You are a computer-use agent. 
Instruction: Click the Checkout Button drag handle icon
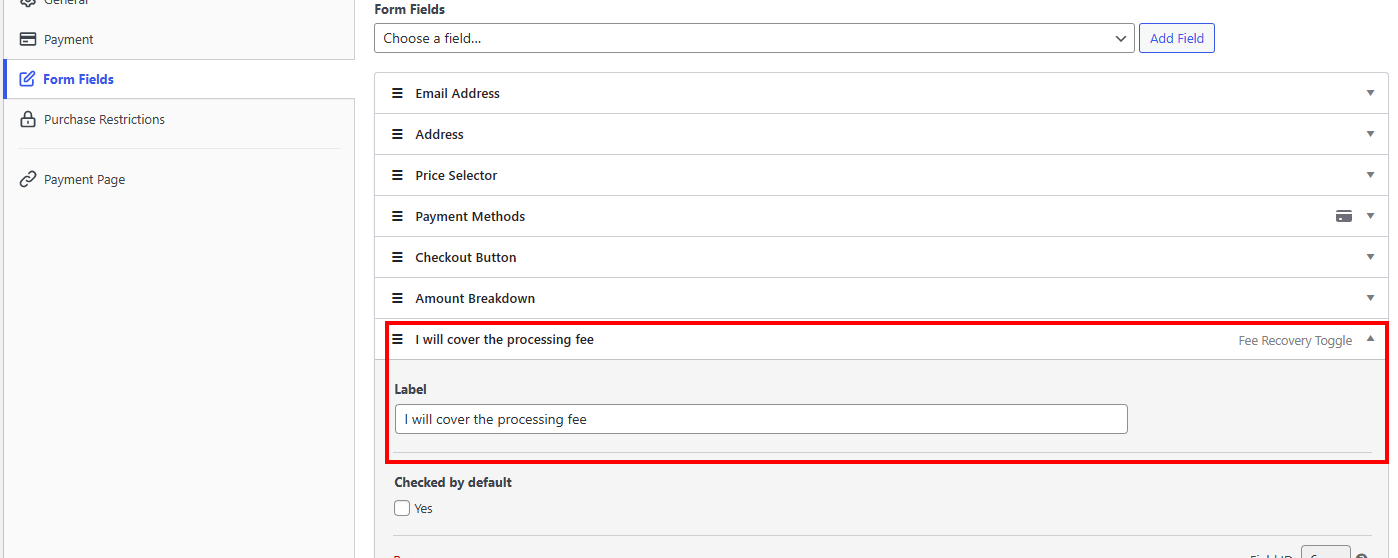397,257
